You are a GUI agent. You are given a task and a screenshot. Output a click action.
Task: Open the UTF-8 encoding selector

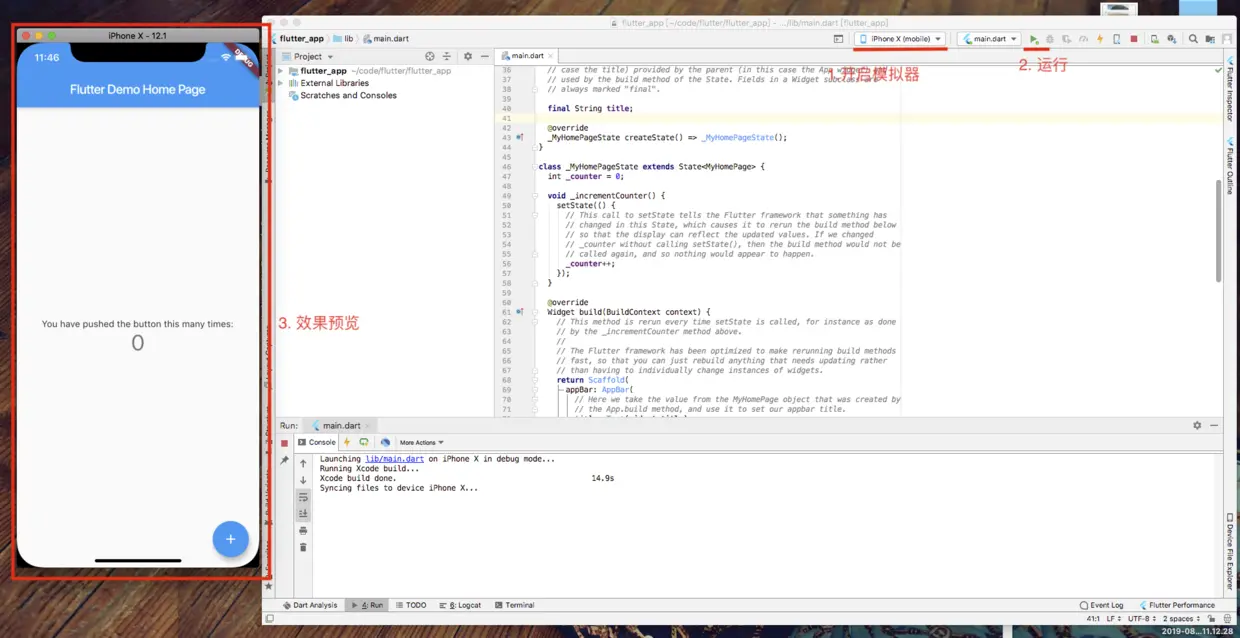click(1141, 619)
